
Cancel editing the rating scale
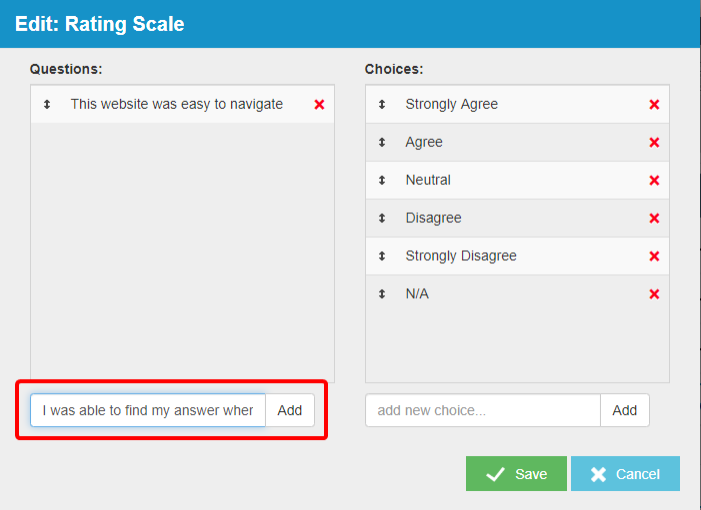[625, 474]
